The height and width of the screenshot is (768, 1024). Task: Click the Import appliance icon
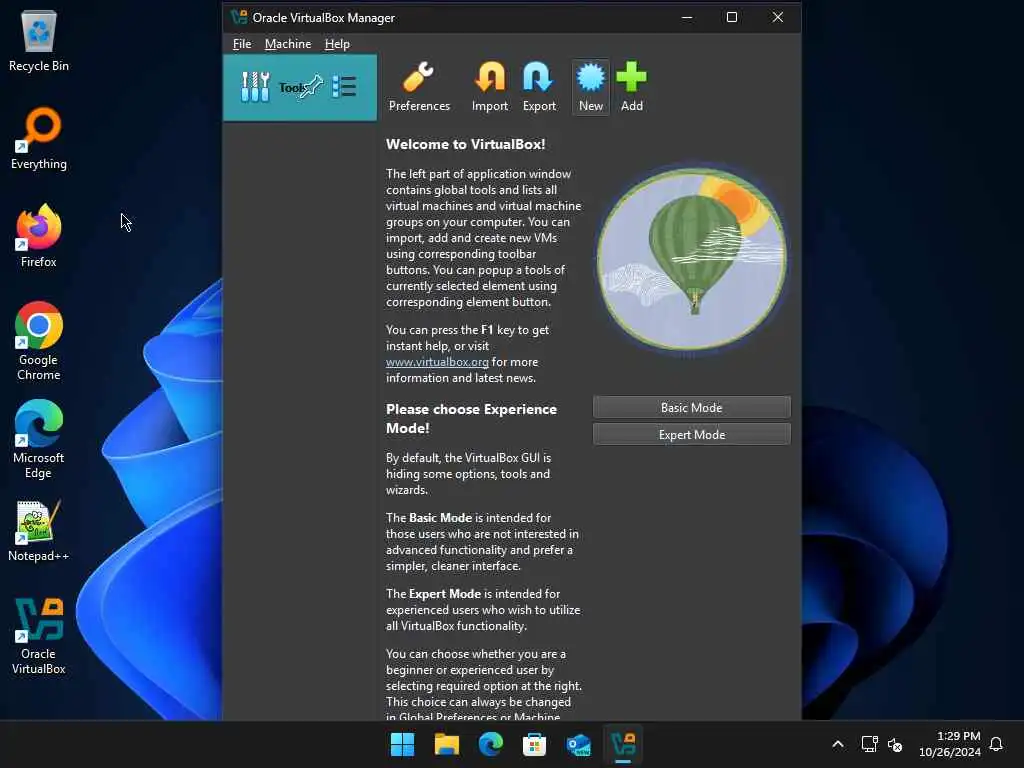[490, 87]
